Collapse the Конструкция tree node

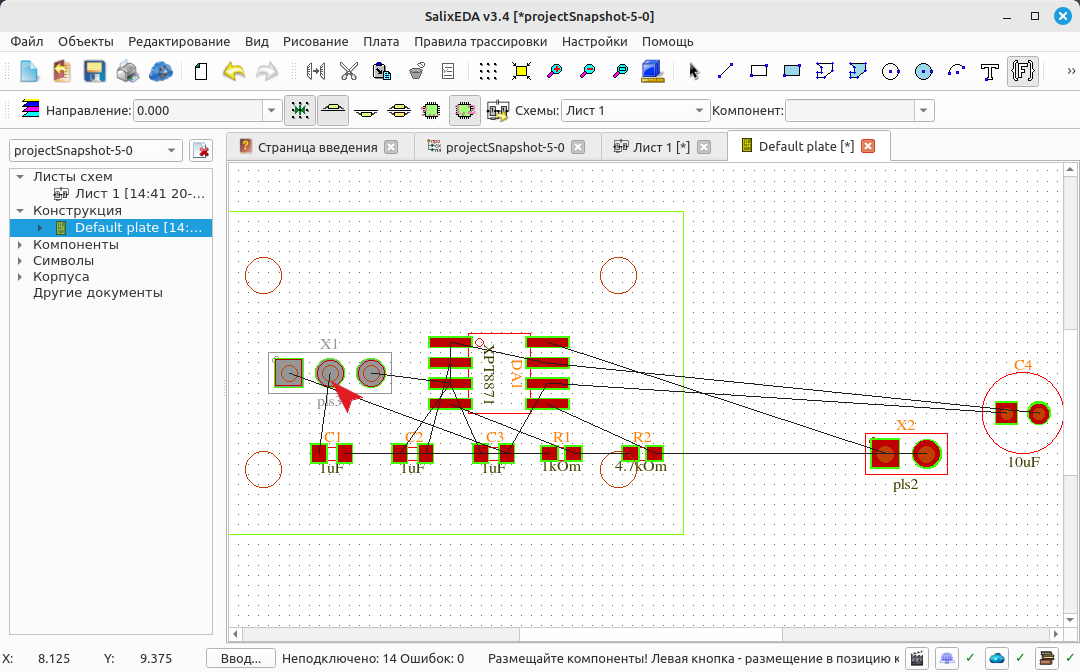(x=20, y=211)
